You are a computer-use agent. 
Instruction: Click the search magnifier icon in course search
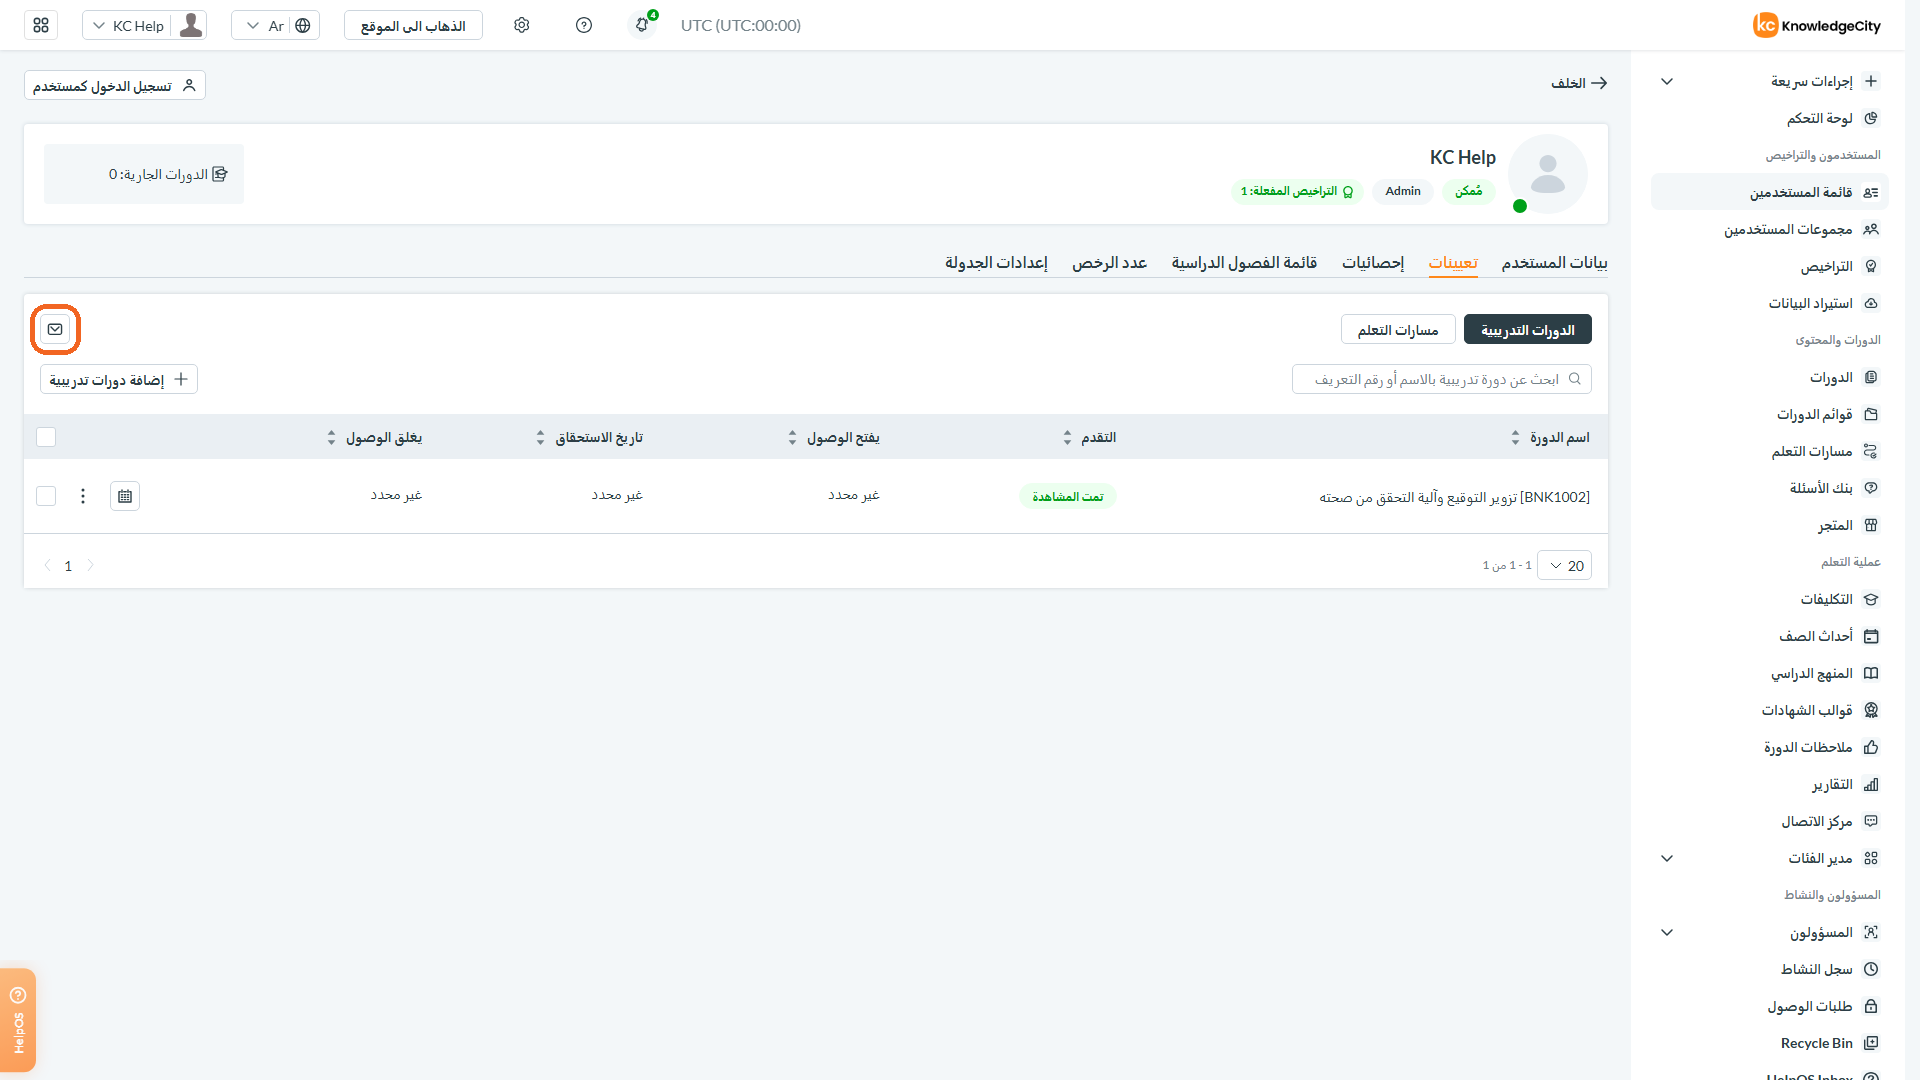point(1575,379)
